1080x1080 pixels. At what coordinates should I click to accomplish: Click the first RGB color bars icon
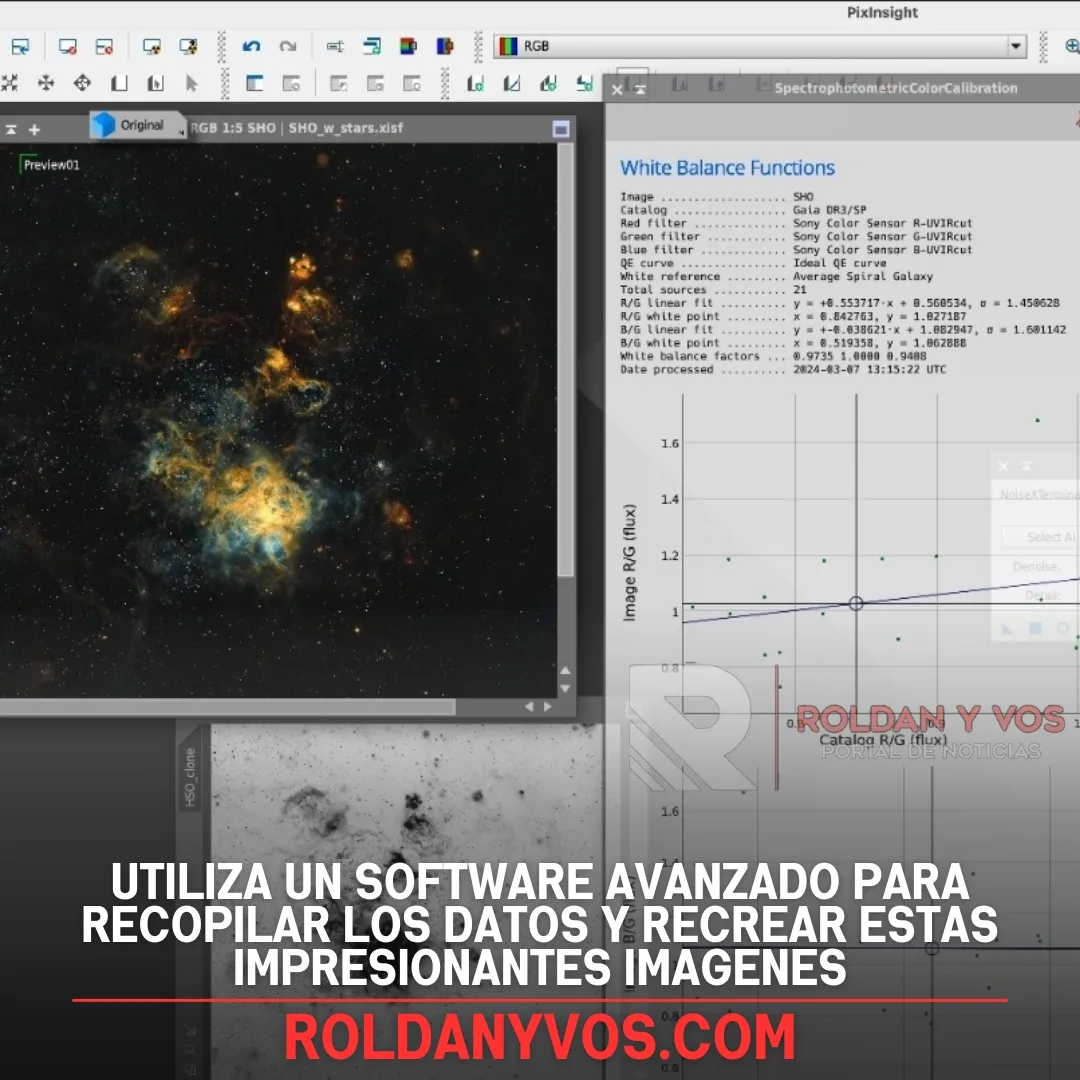[408, 46]
